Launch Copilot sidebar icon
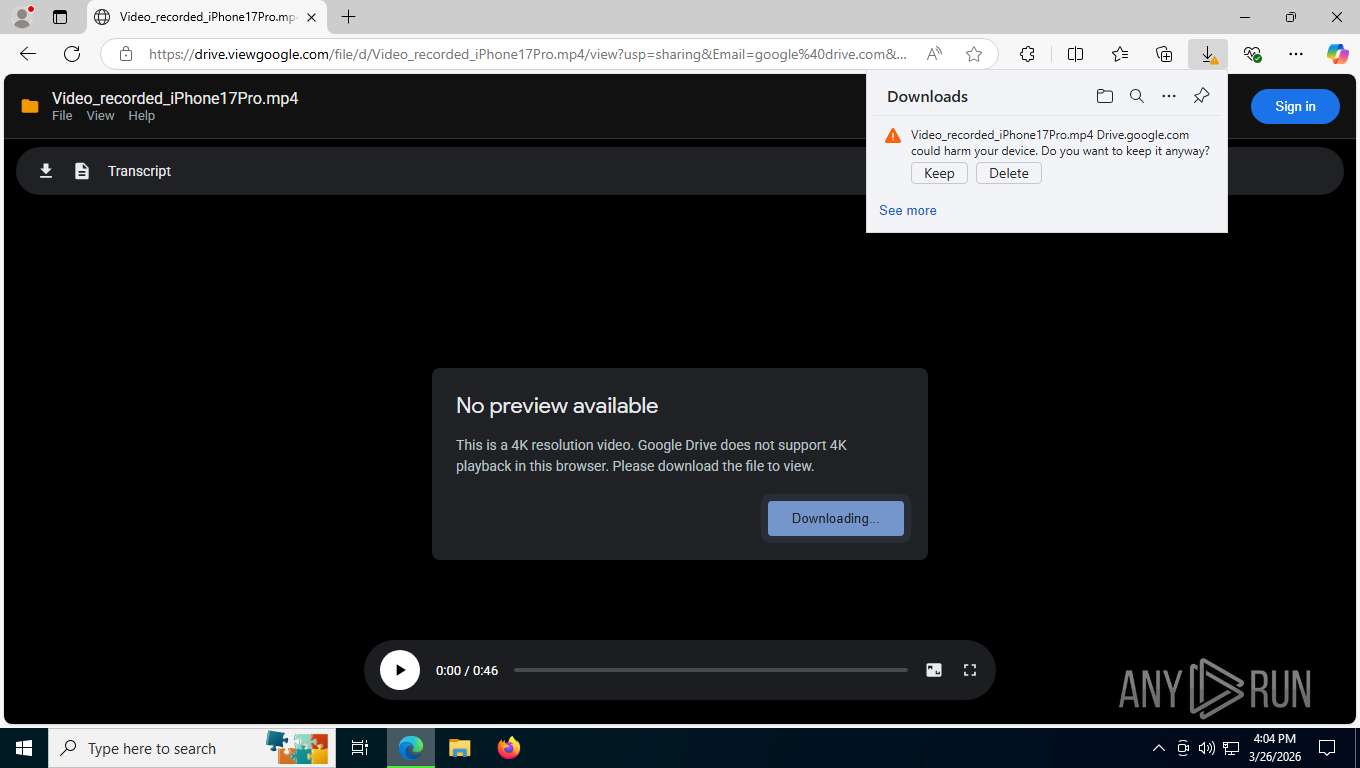The height and width of the screenshot is (768, 1360). tap(1338, 54)
